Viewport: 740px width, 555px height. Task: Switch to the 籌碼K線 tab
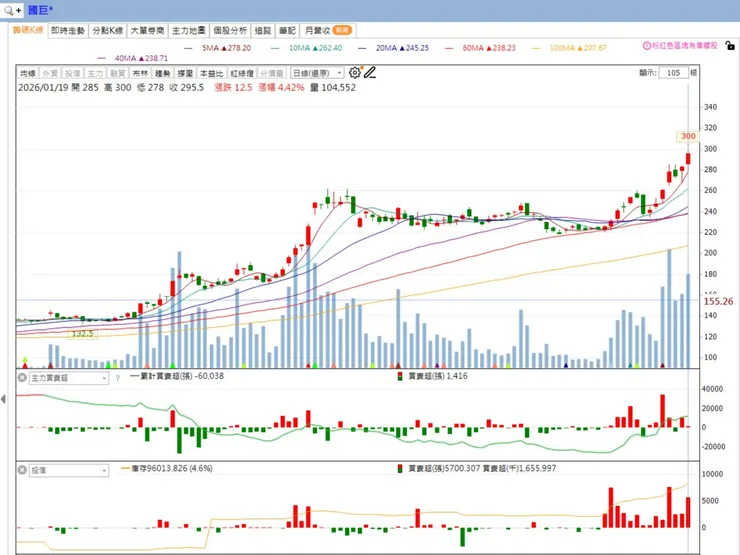[28, 30]
